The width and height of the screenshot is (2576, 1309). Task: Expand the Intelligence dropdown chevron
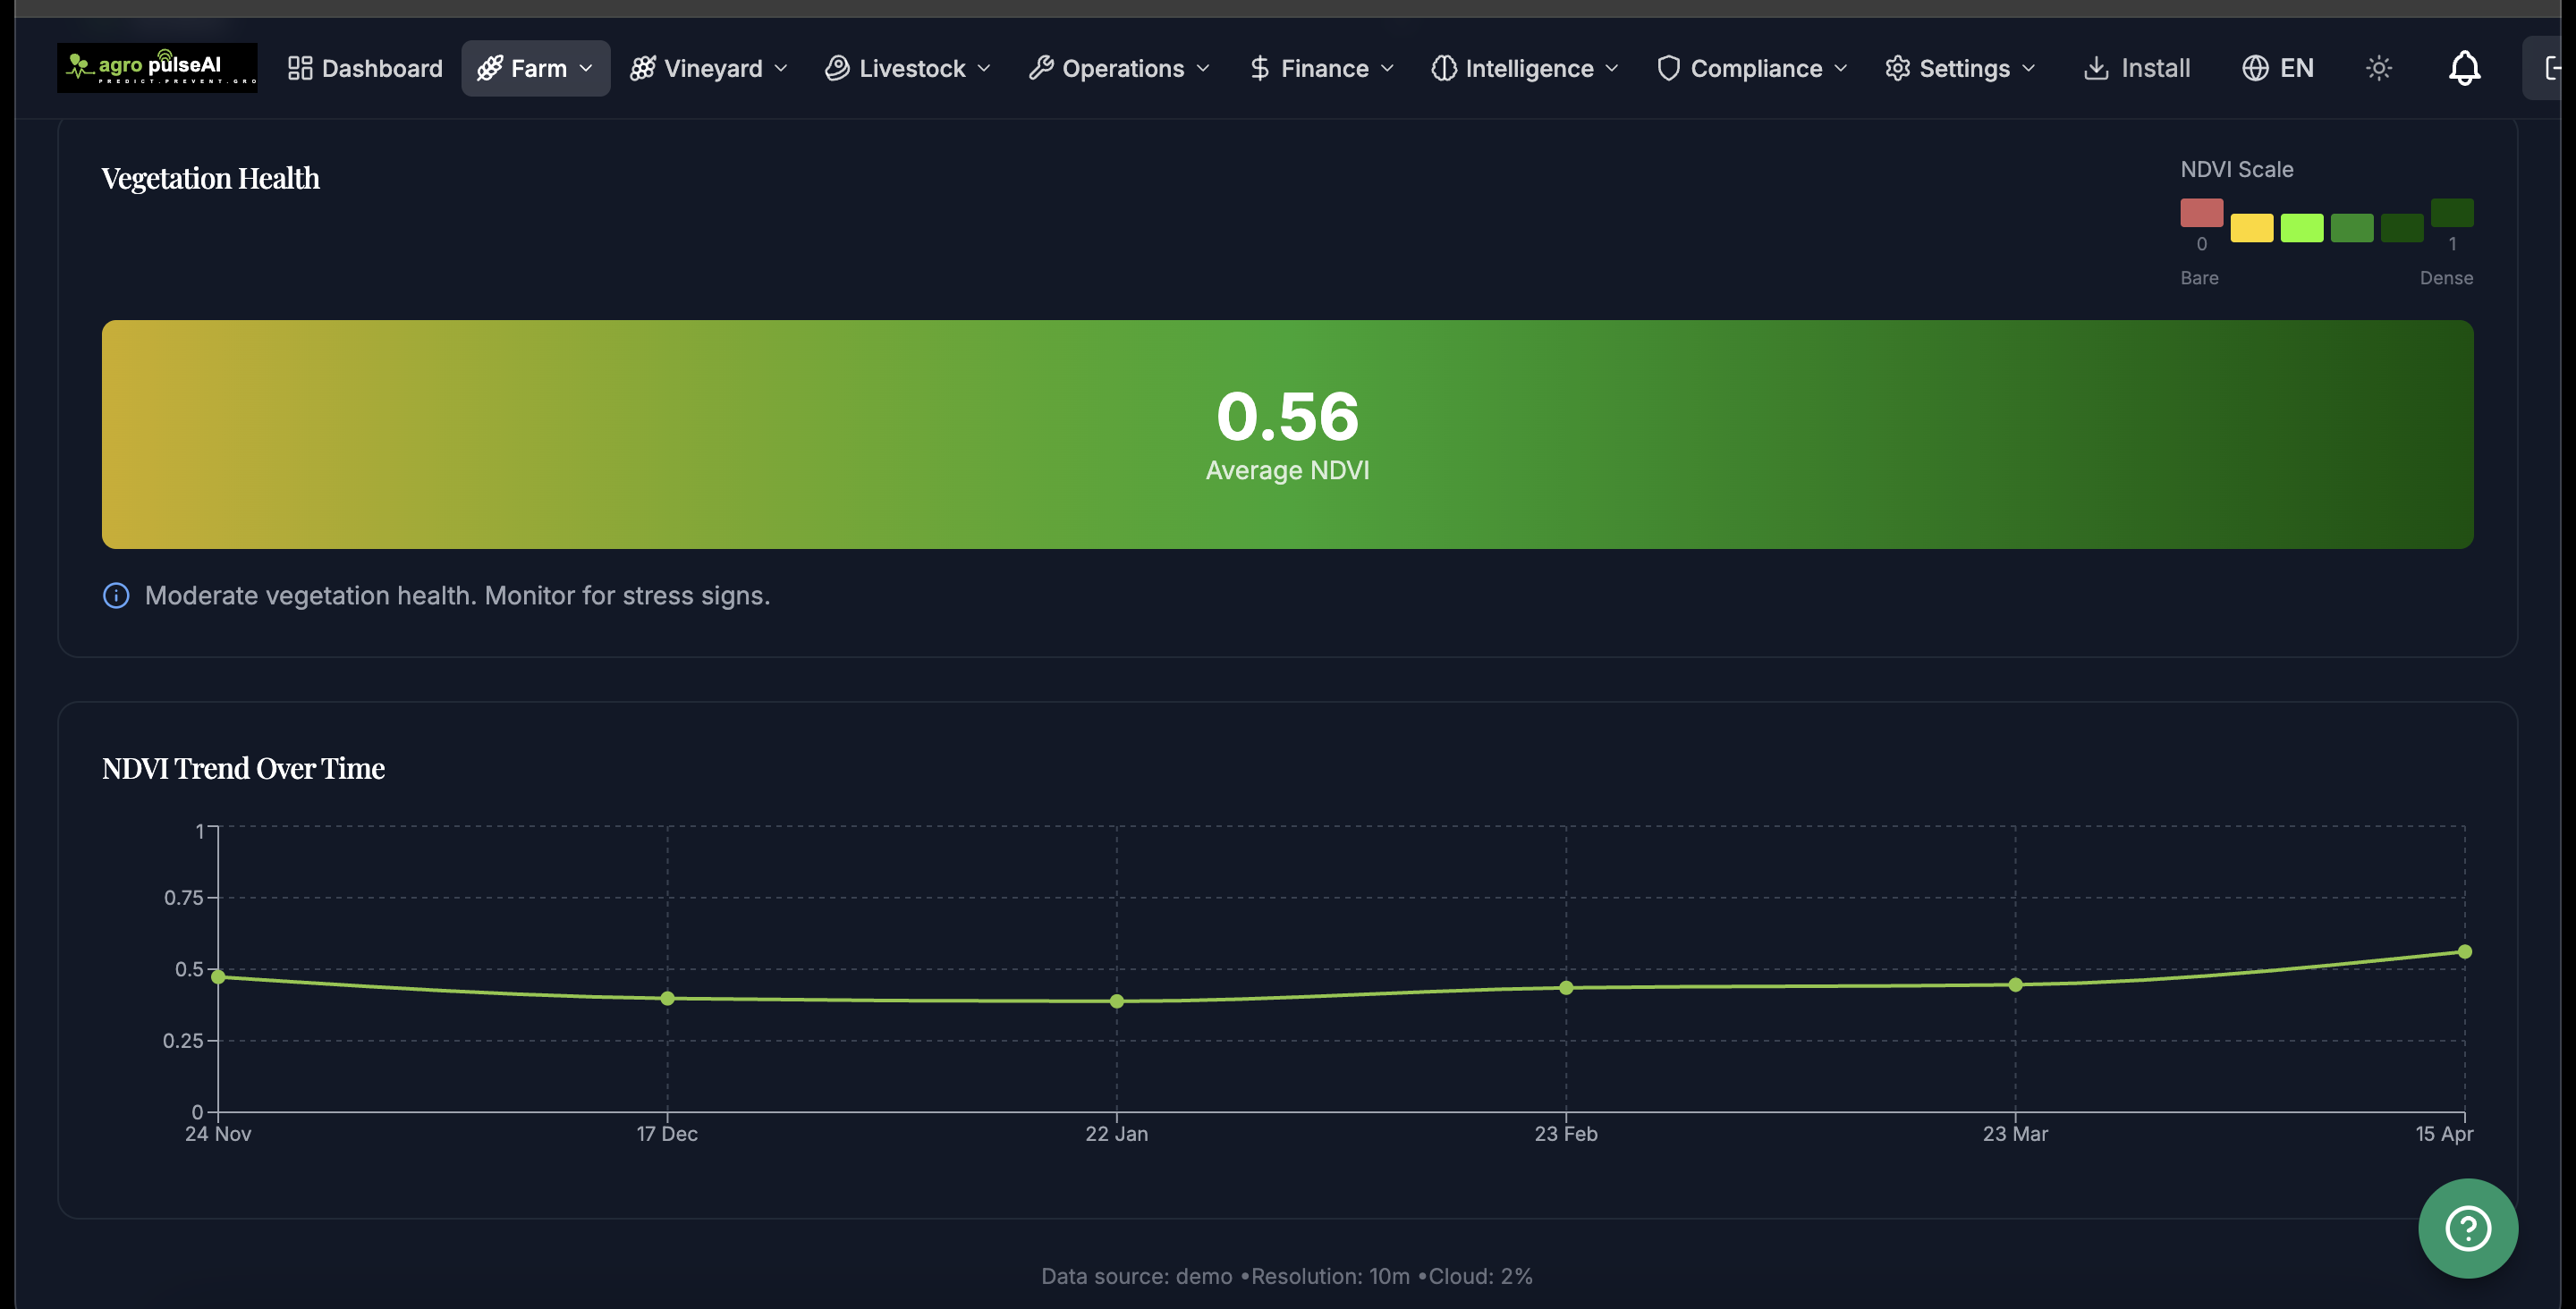point(1612,68)
